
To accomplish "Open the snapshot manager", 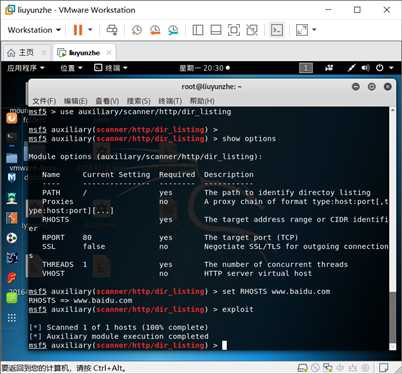I will [x=173, y=30].
